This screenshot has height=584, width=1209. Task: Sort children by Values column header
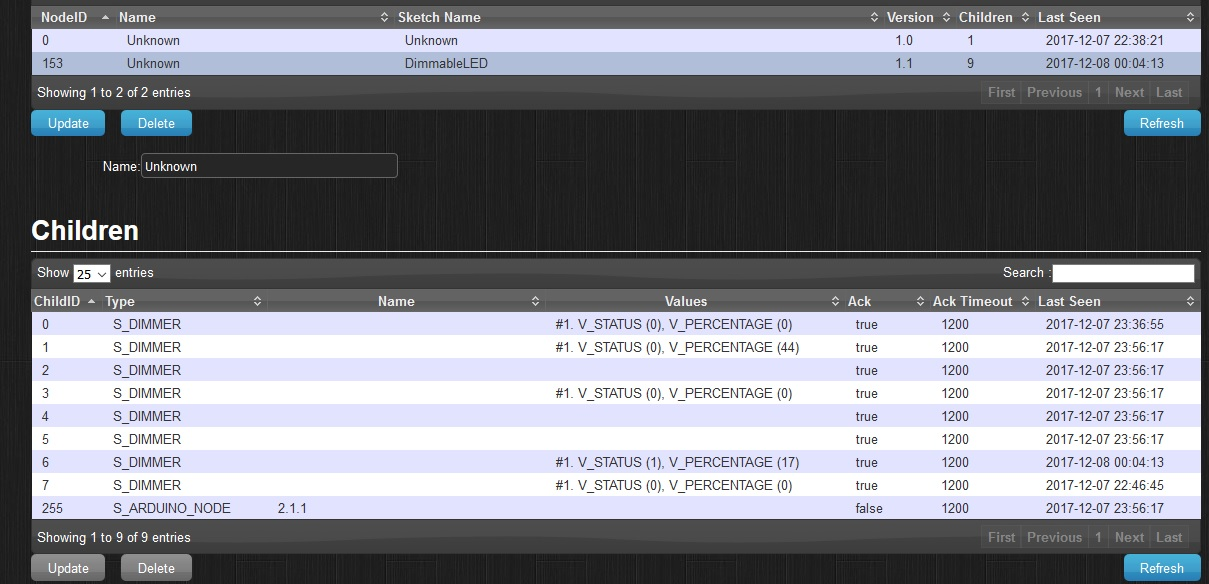685,301
